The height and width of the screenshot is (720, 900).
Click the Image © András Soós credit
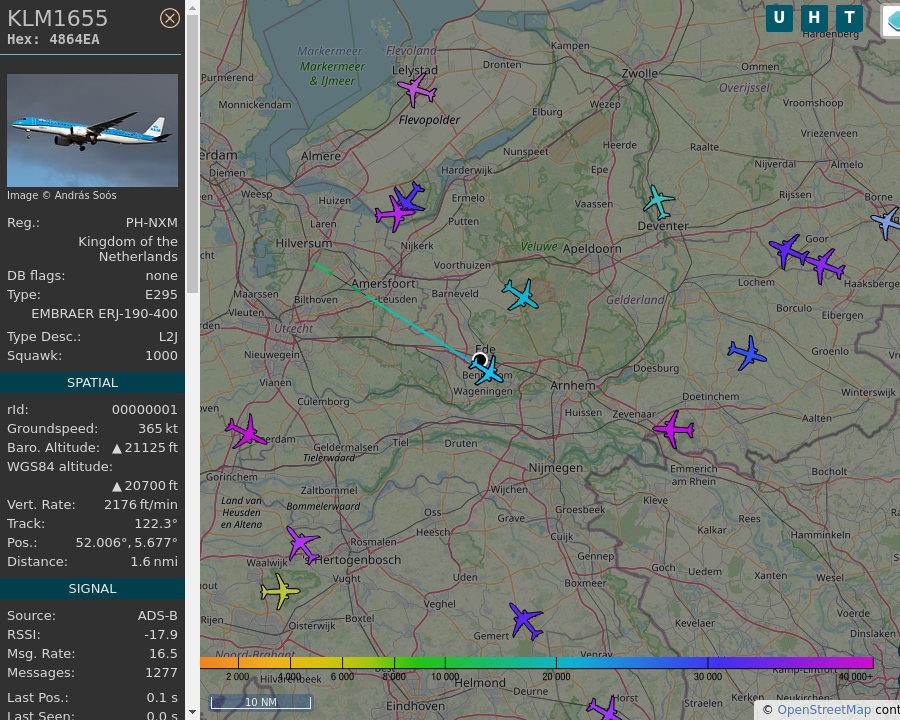tap(61, 196)
